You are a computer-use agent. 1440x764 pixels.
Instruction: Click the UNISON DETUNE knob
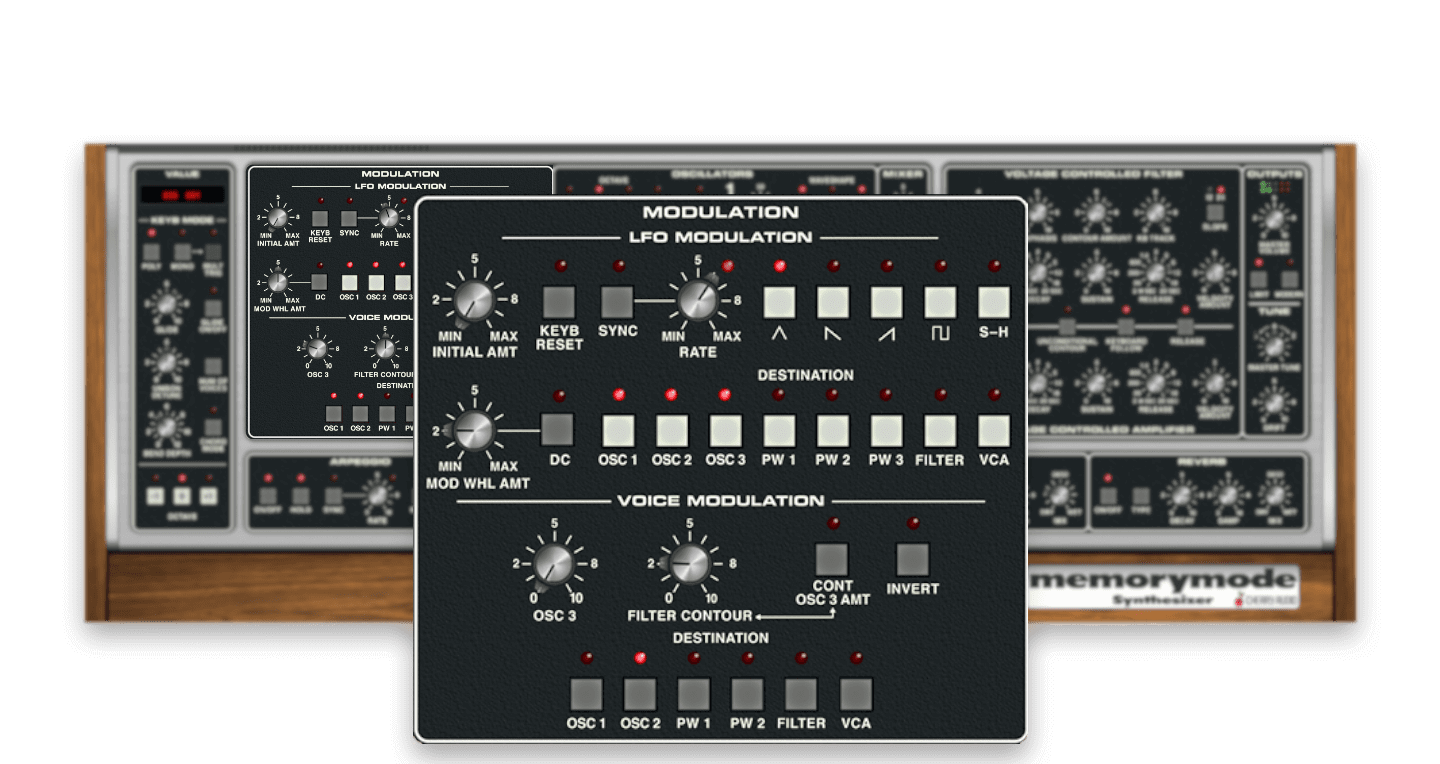pyautogui.click(x=167, y=363)
